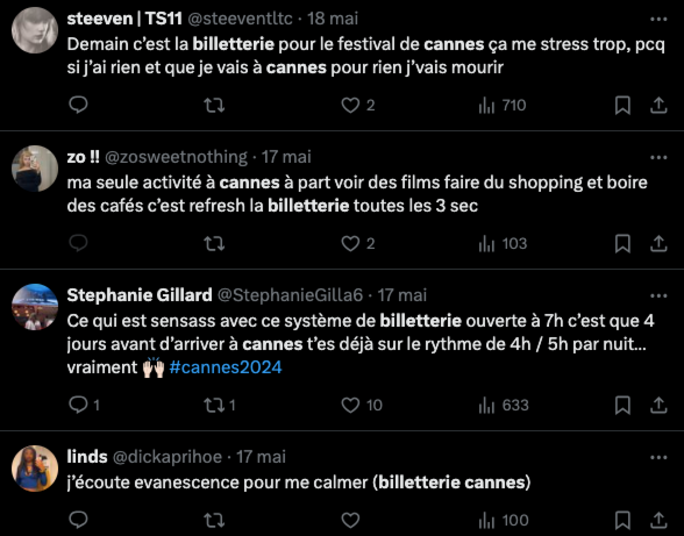Open steeven | TS11 profile name
Viewport: 684px width, 536px height.
(125, 19)
